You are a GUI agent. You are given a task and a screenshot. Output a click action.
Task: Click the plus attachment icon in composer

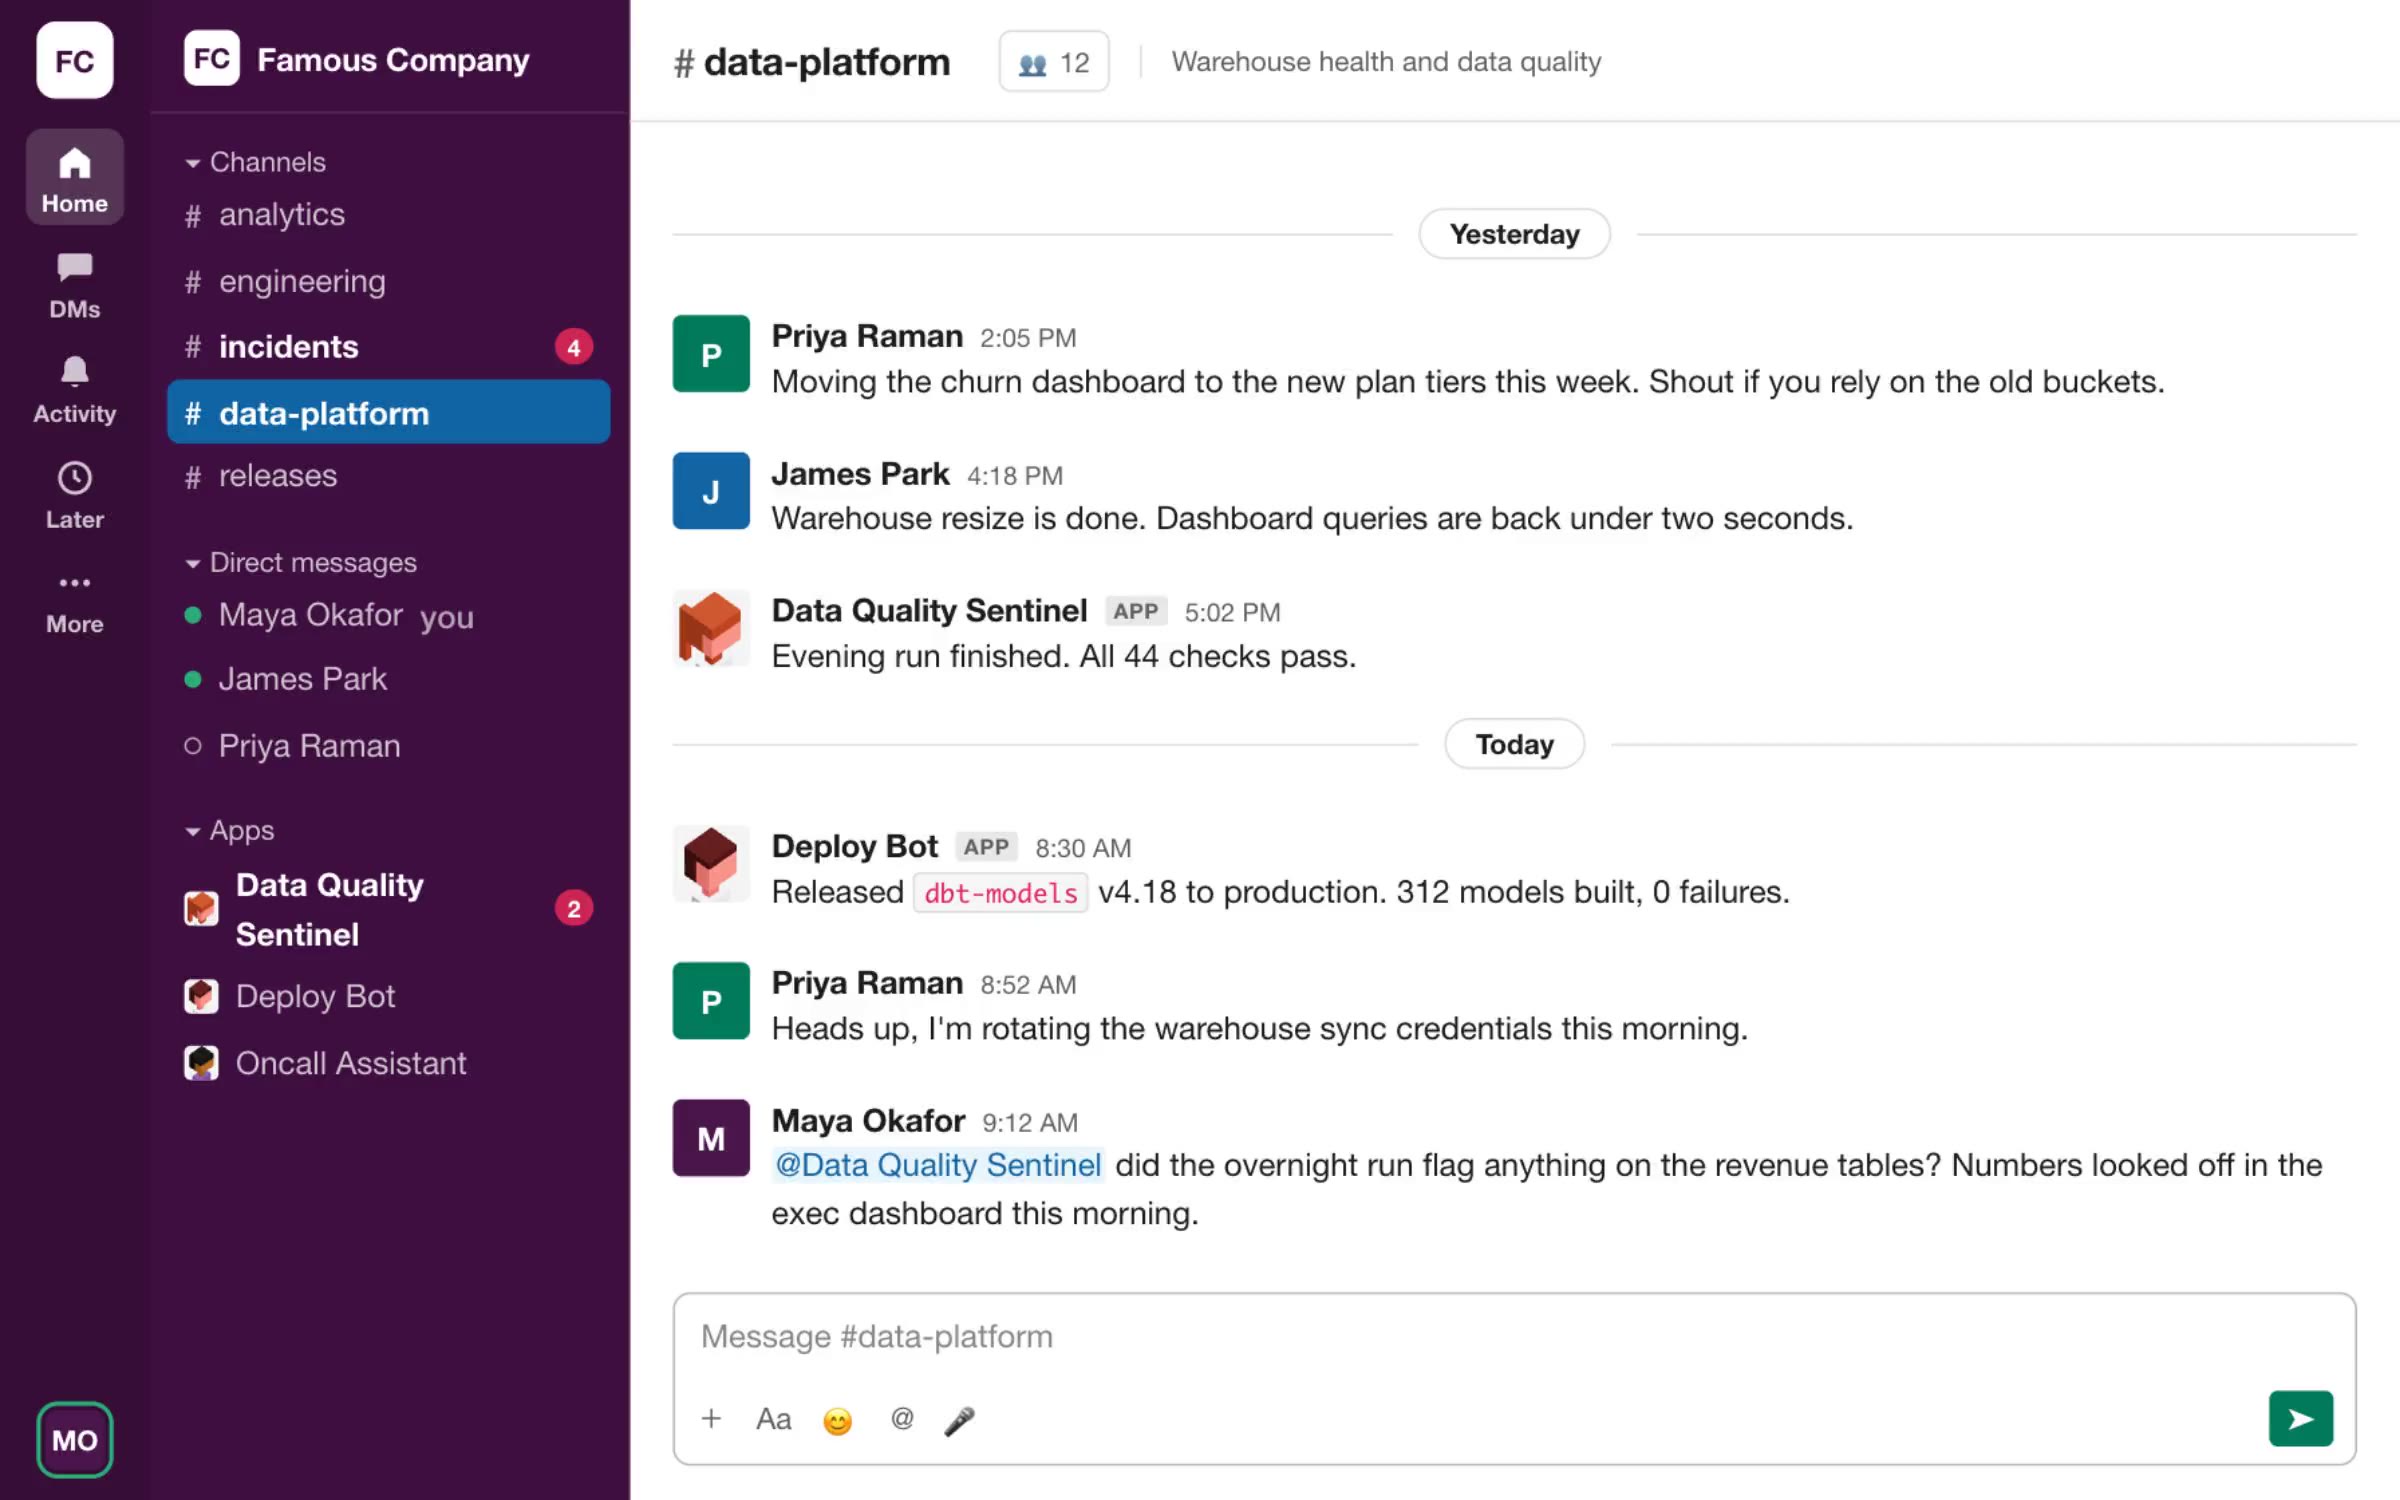711,1418
